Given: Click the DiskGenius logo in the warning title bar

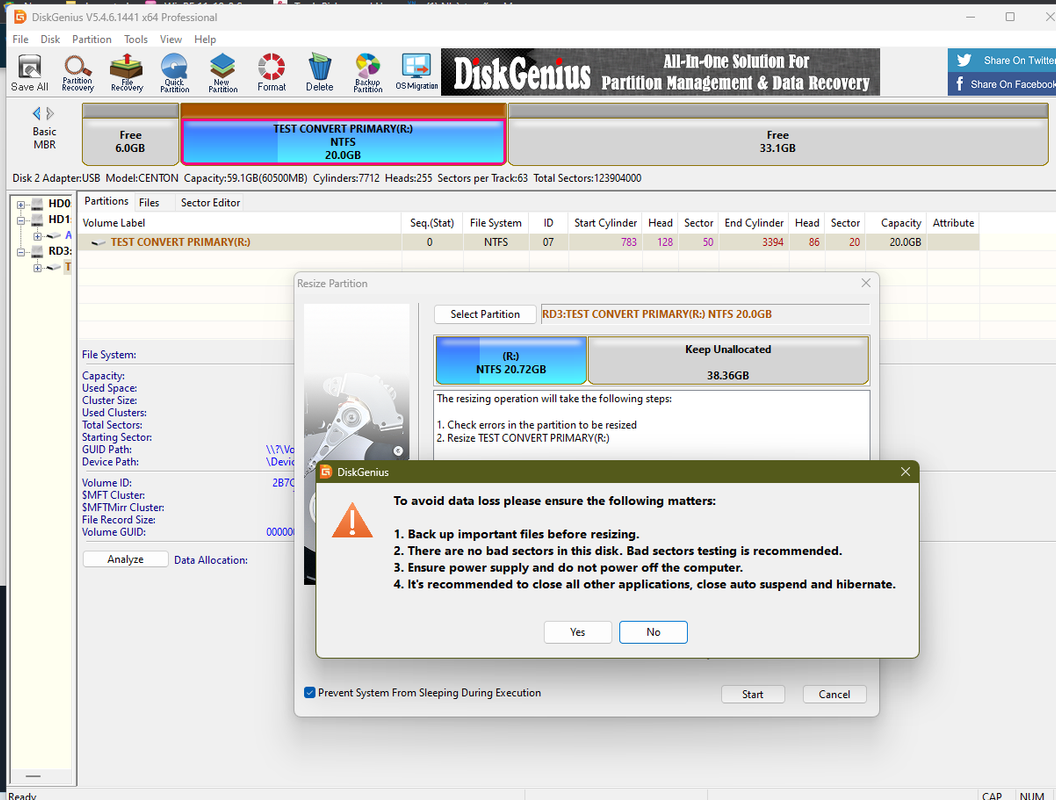Looking at the screenshot, I should click(326, 472).
